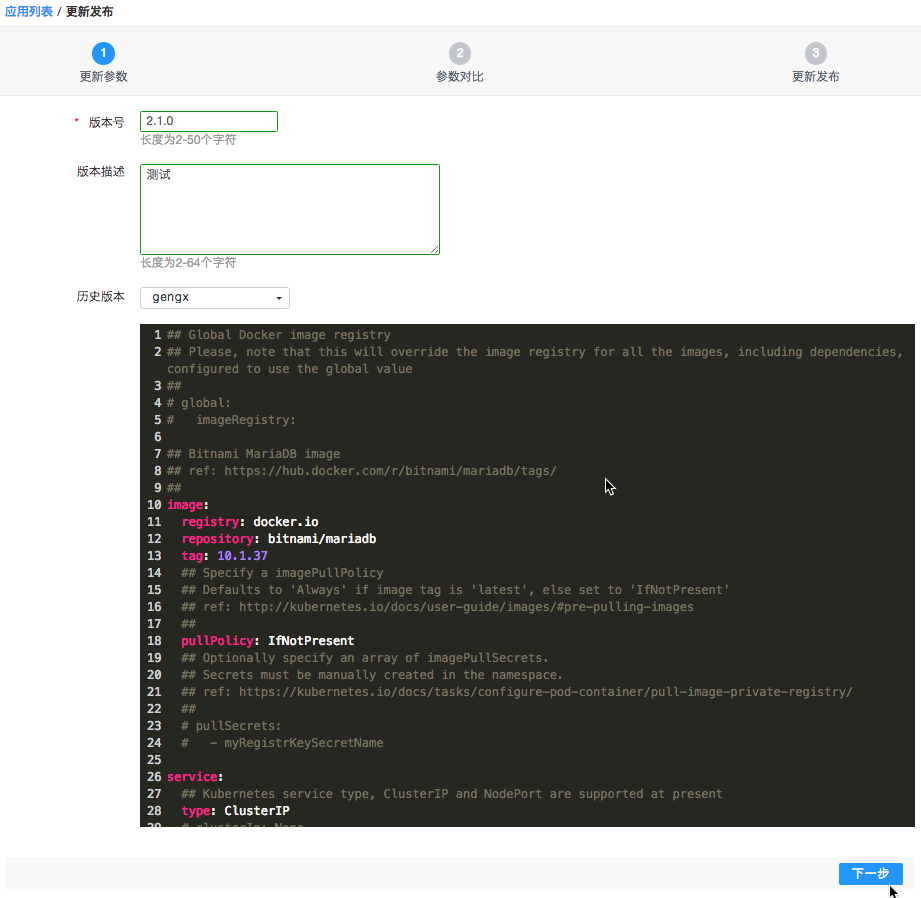This screenshot has width=921, height=898.
Task: Click the step 3 circle icon
Action: click(x=816, y=53)
